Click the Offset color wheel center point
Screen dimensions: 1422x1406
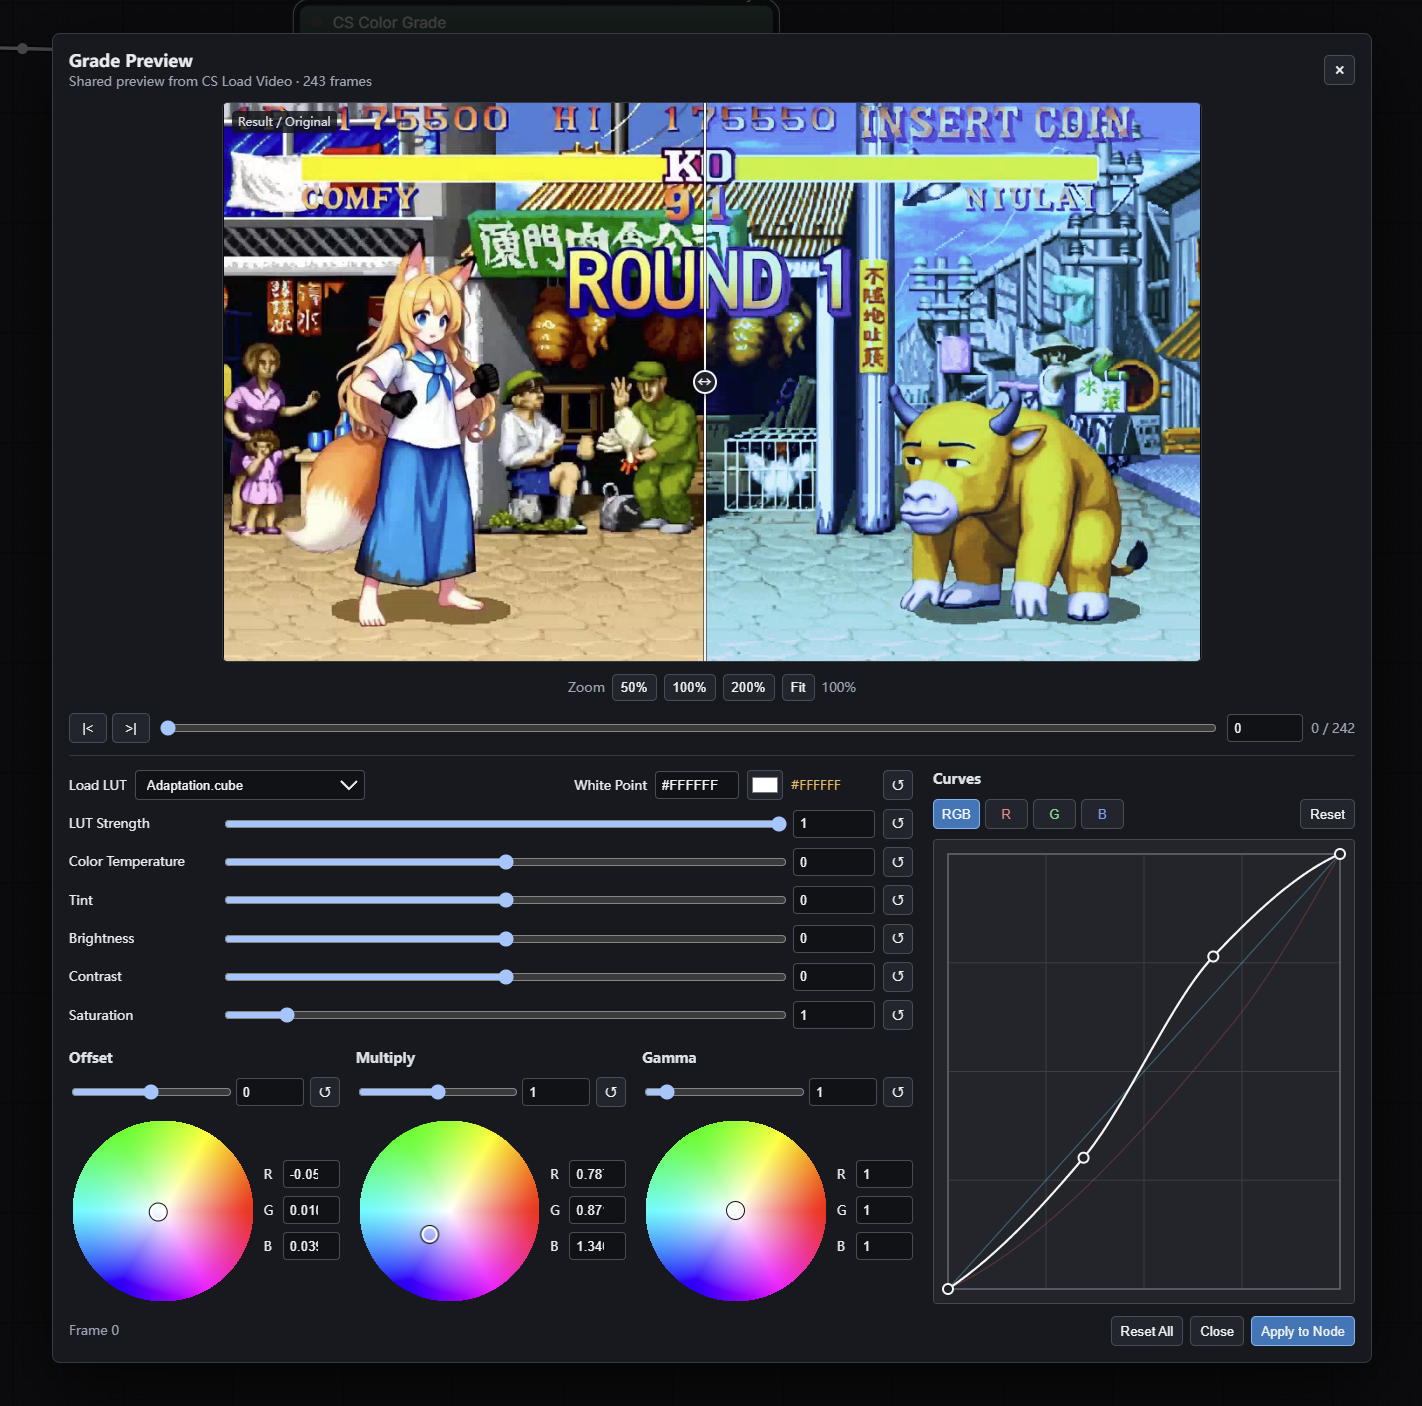[158, 1212]
